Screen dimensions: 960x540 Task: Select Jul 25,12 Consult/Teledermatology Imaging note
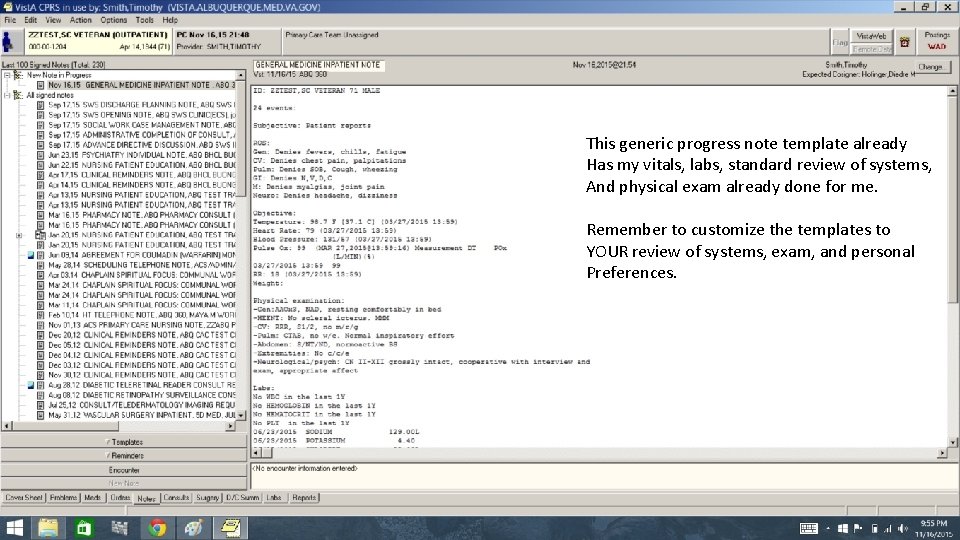tap(141, 405)
